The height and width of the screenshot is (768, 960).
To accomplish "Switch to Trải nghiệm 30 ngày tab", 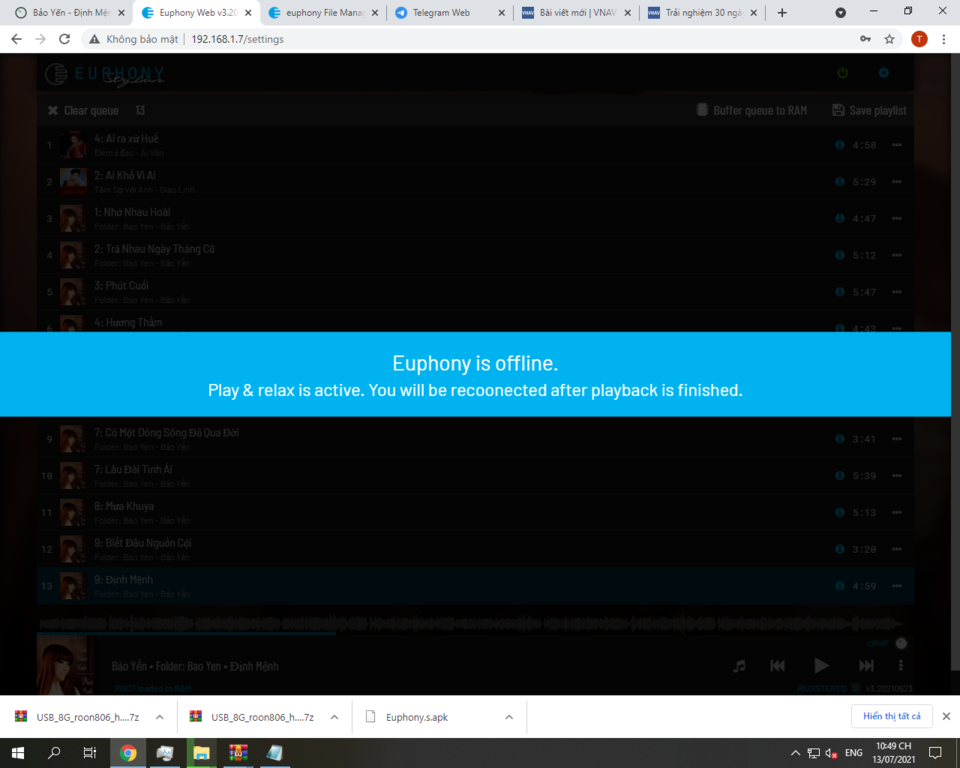I will click(x=702, y=12).
